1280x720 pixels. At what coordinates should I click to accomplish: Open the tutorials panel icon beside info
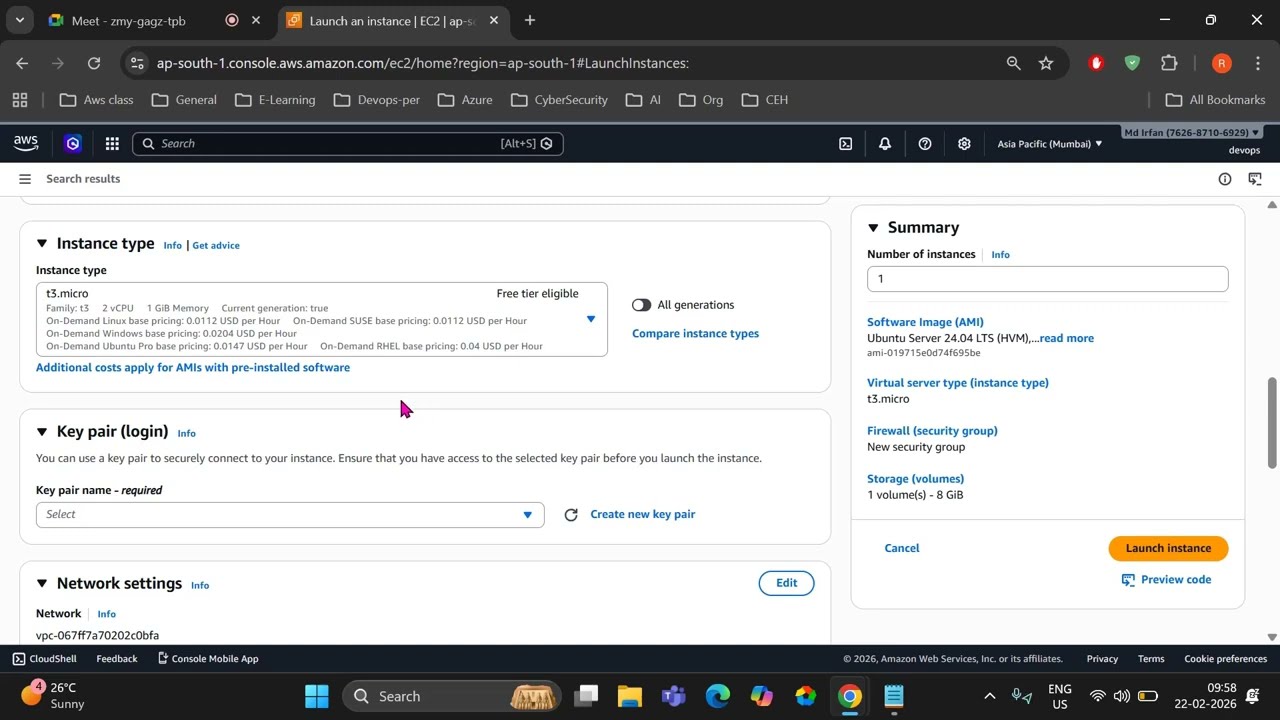pos(1255,179)
